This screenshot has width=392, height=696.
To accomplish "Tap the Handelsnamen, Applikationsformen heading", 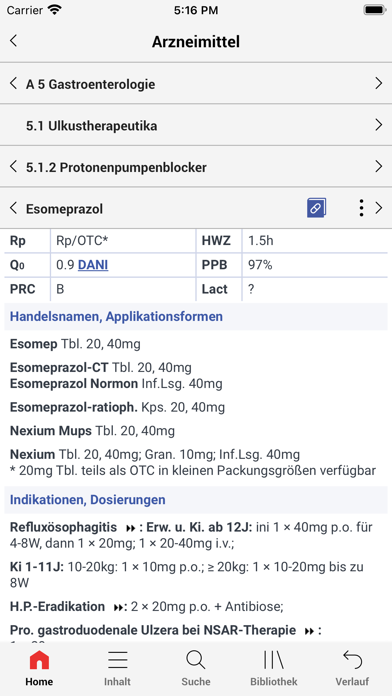I will pos(116,316).
